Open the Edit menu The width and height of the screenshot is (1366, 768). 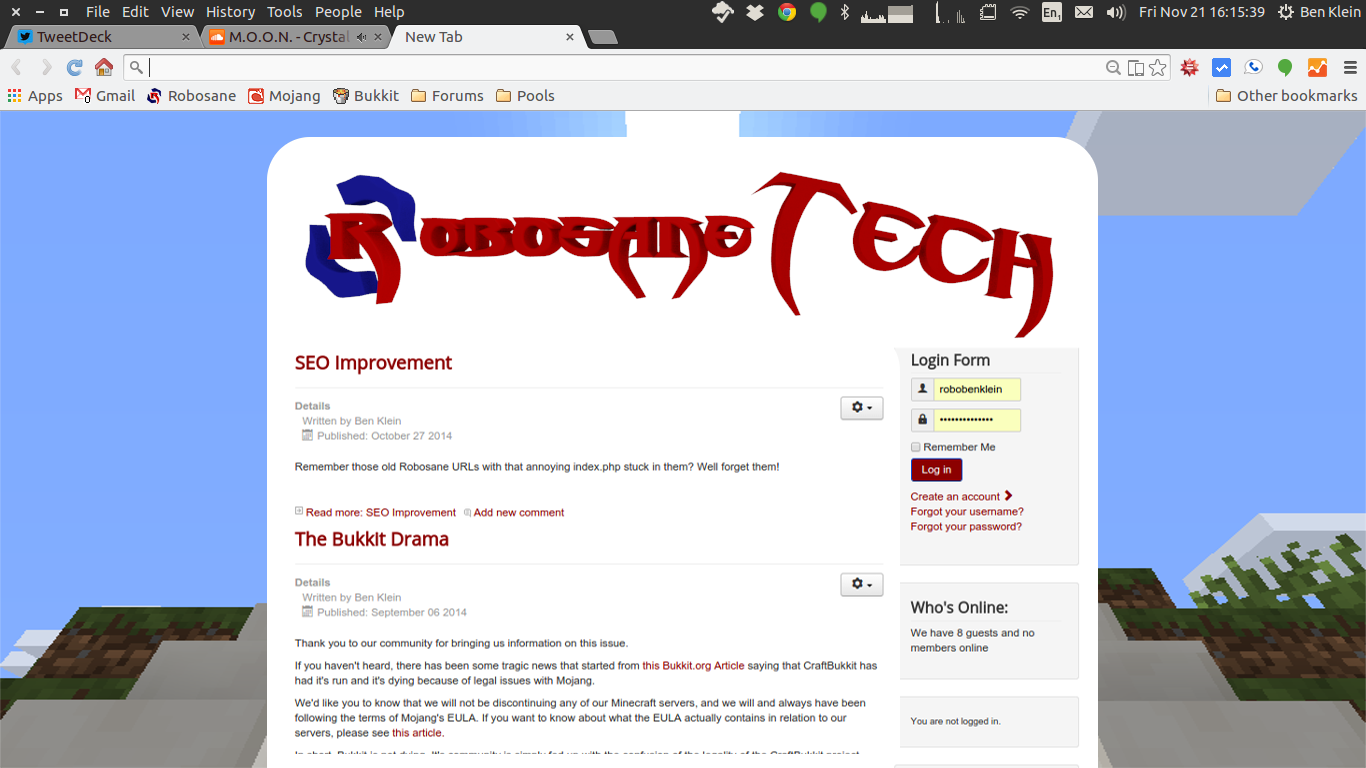(x=135, y=12)
